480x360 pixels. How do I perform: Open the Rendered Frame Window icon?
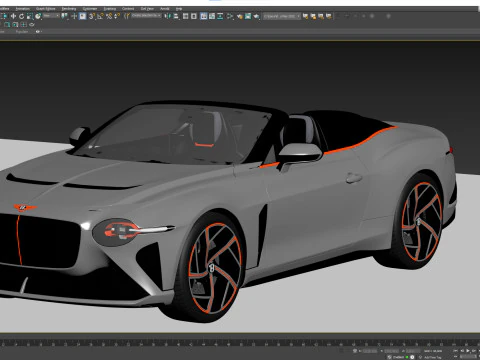click(248, 16)
